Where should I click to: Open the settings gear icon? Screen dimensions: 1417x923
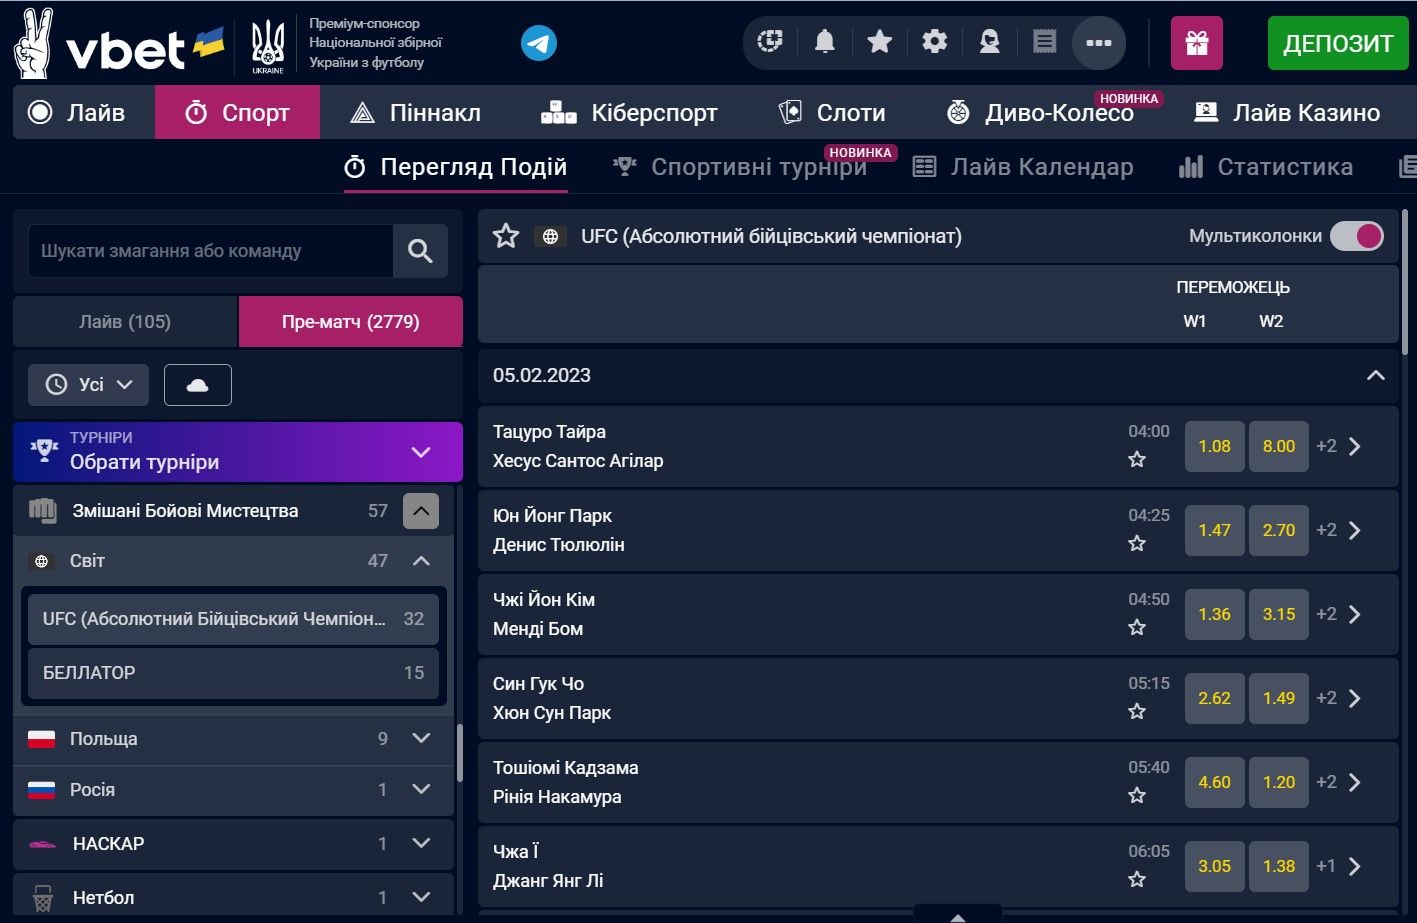tap(934, 41)
